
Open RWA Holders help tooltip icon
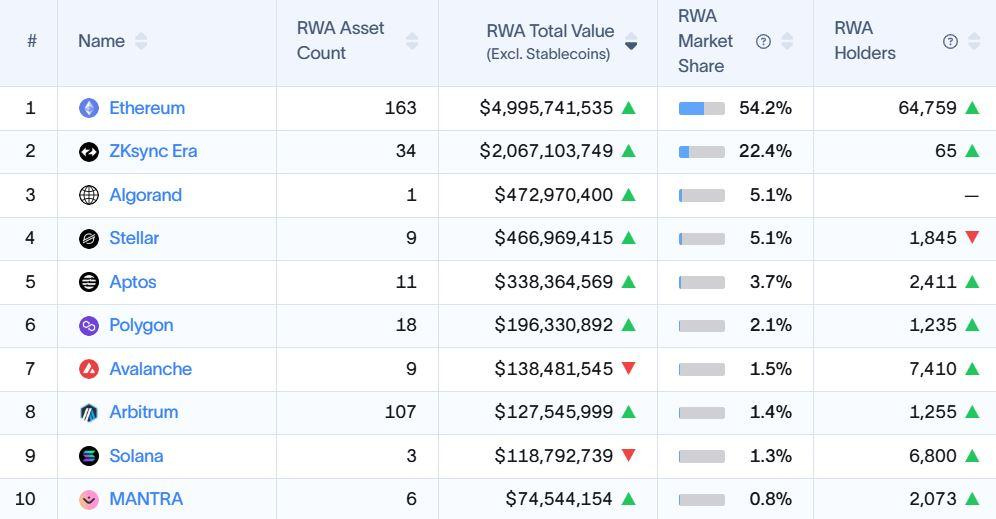(950, 41)
